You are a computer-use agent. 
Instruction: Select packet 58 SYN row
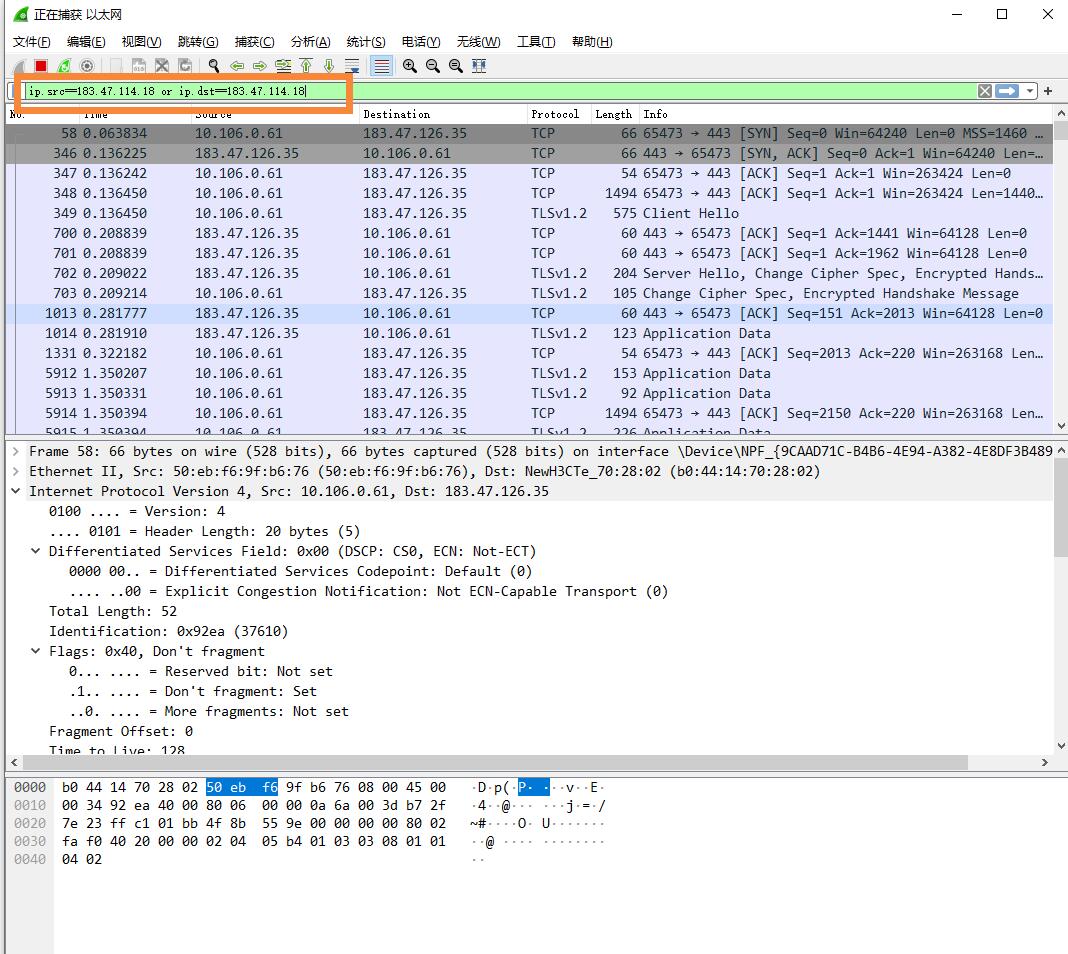529,133
